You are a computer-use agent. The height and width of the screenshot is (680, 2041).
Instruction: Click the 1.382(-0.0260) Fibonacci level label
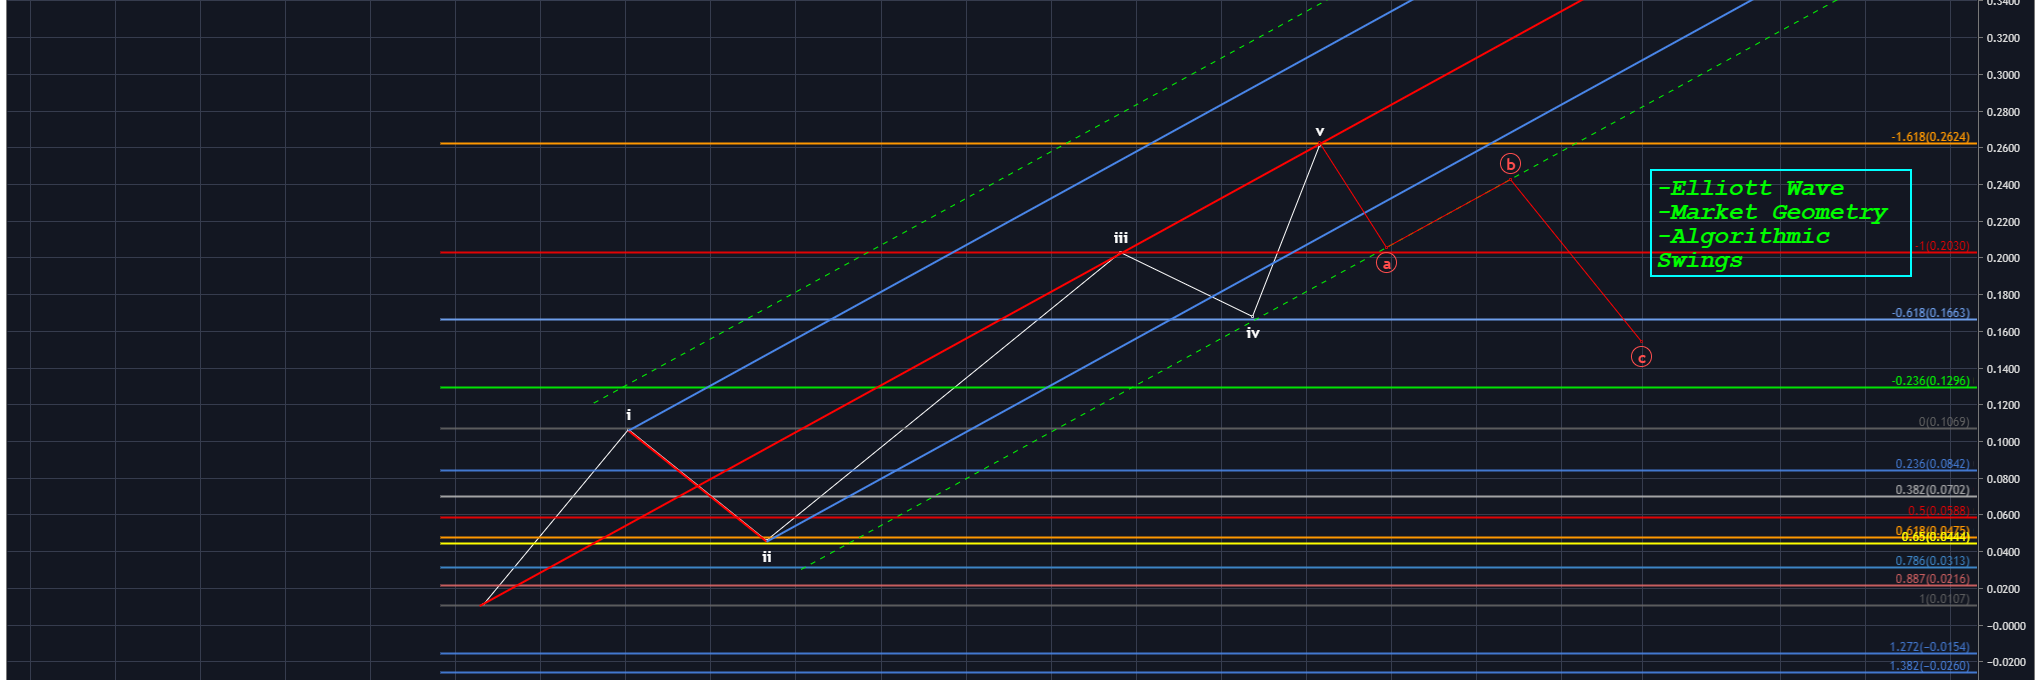pos(1930,666)
